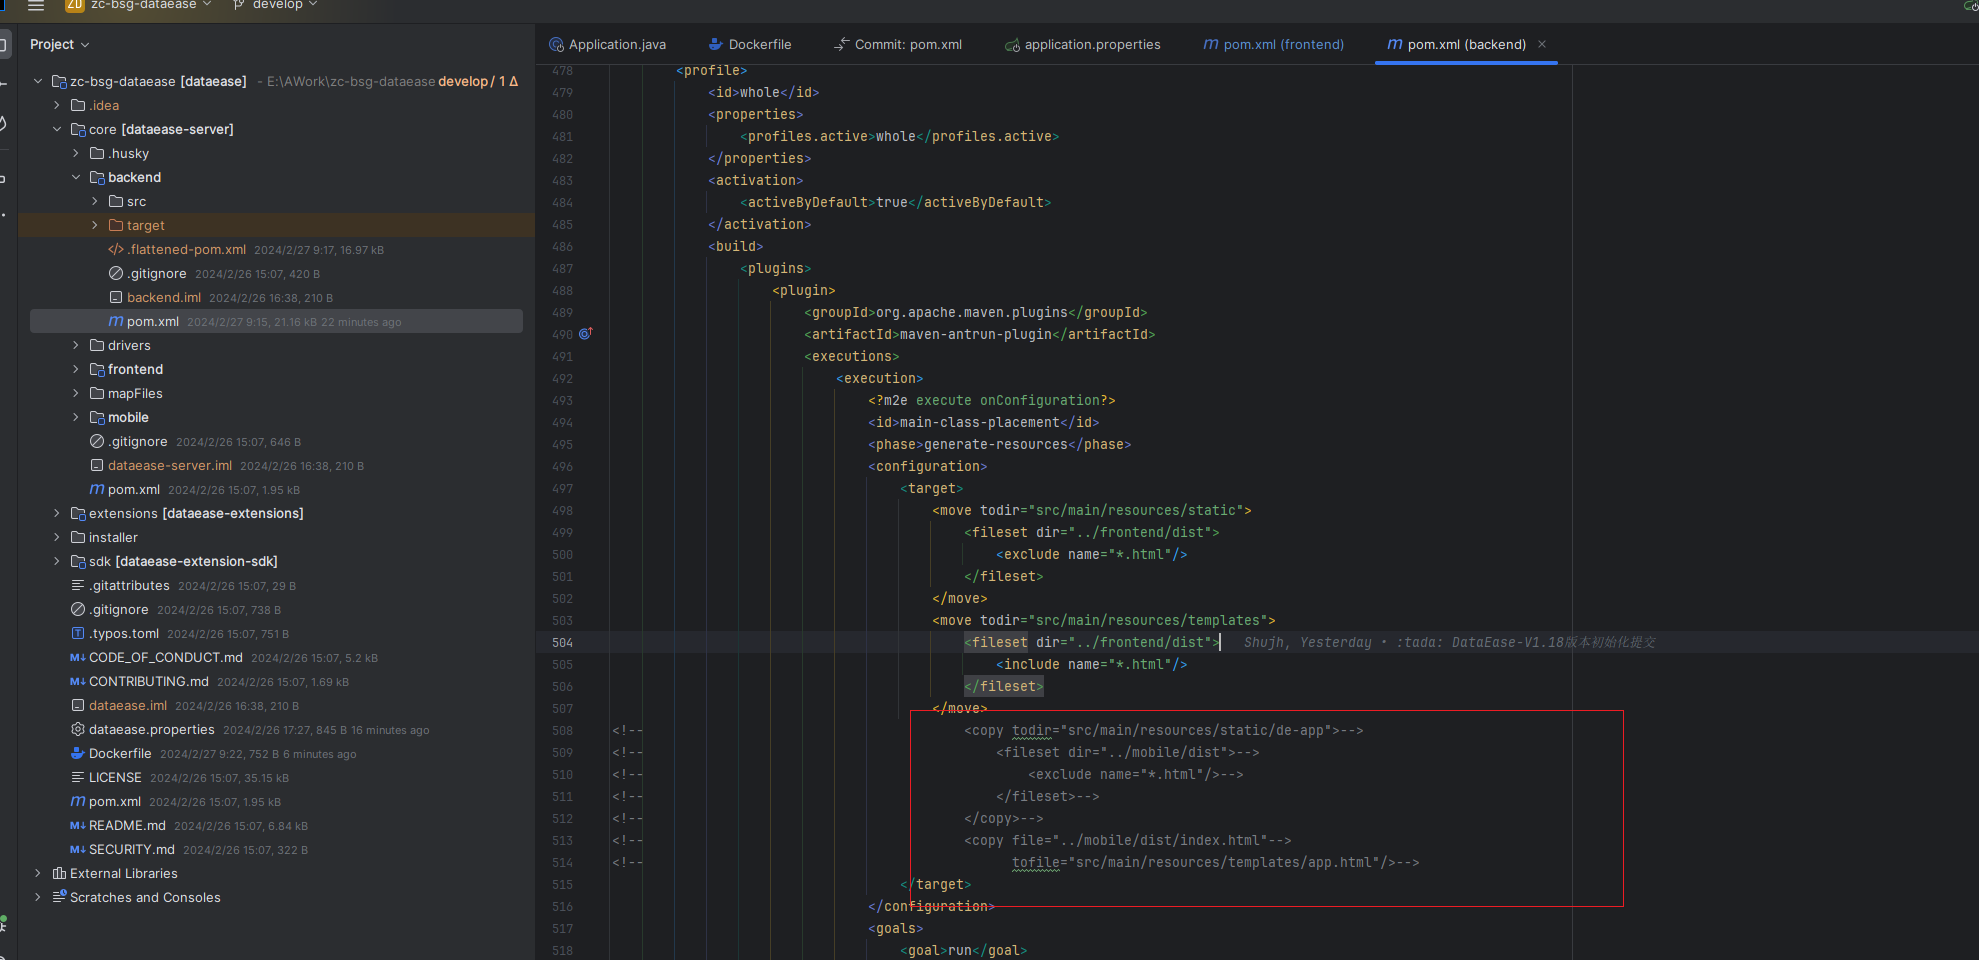Screen dimensions: 1979x960
Task: Switch to the Application.java tab
Action: [x=607, y=44]
